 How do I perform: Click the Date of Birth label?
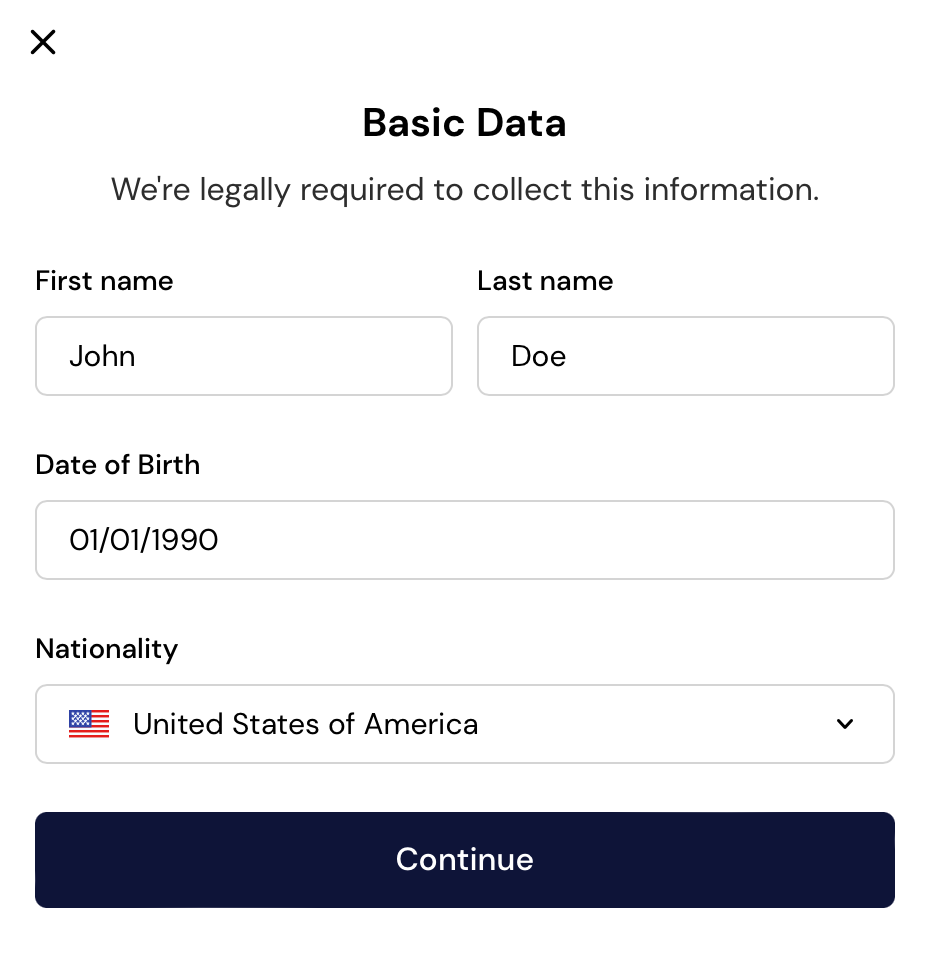tap(117, 465)
